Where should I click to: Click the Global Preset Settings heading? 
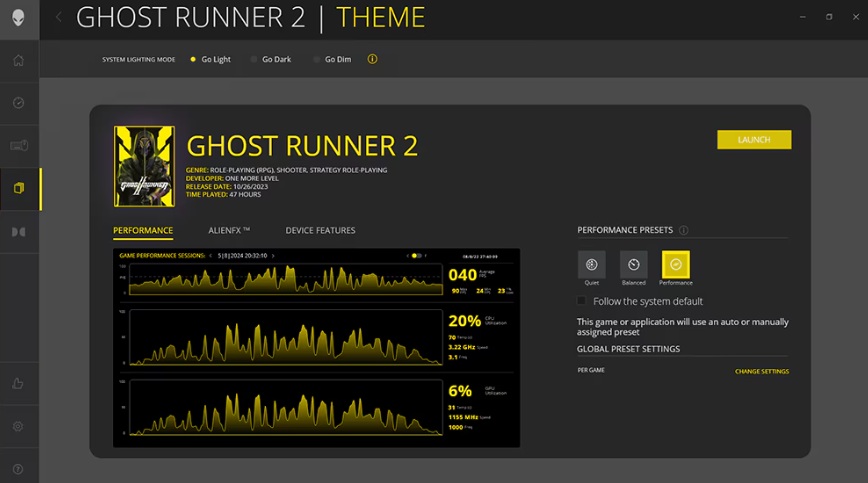628,349
